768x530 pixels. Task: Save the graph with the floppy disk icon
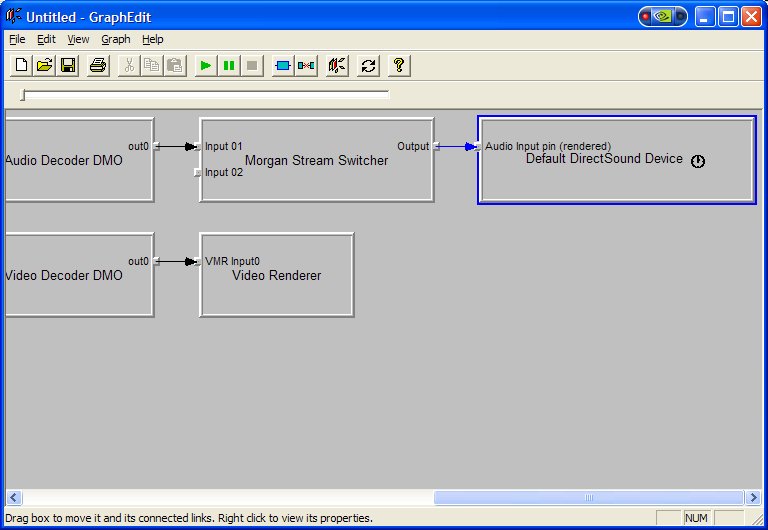68,65
